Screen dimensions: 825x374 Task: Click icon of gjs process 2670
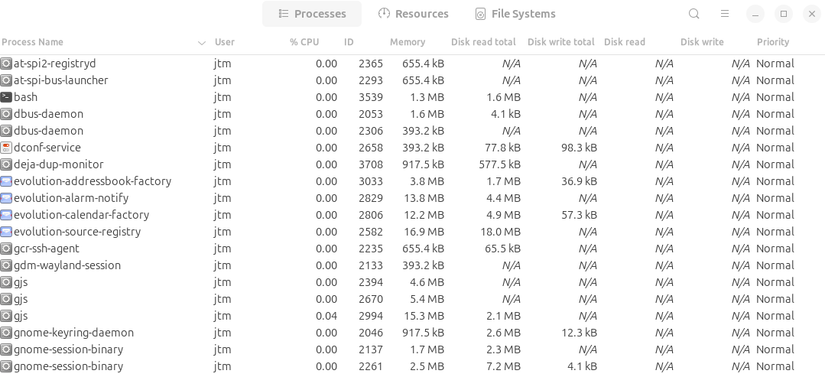6,299
